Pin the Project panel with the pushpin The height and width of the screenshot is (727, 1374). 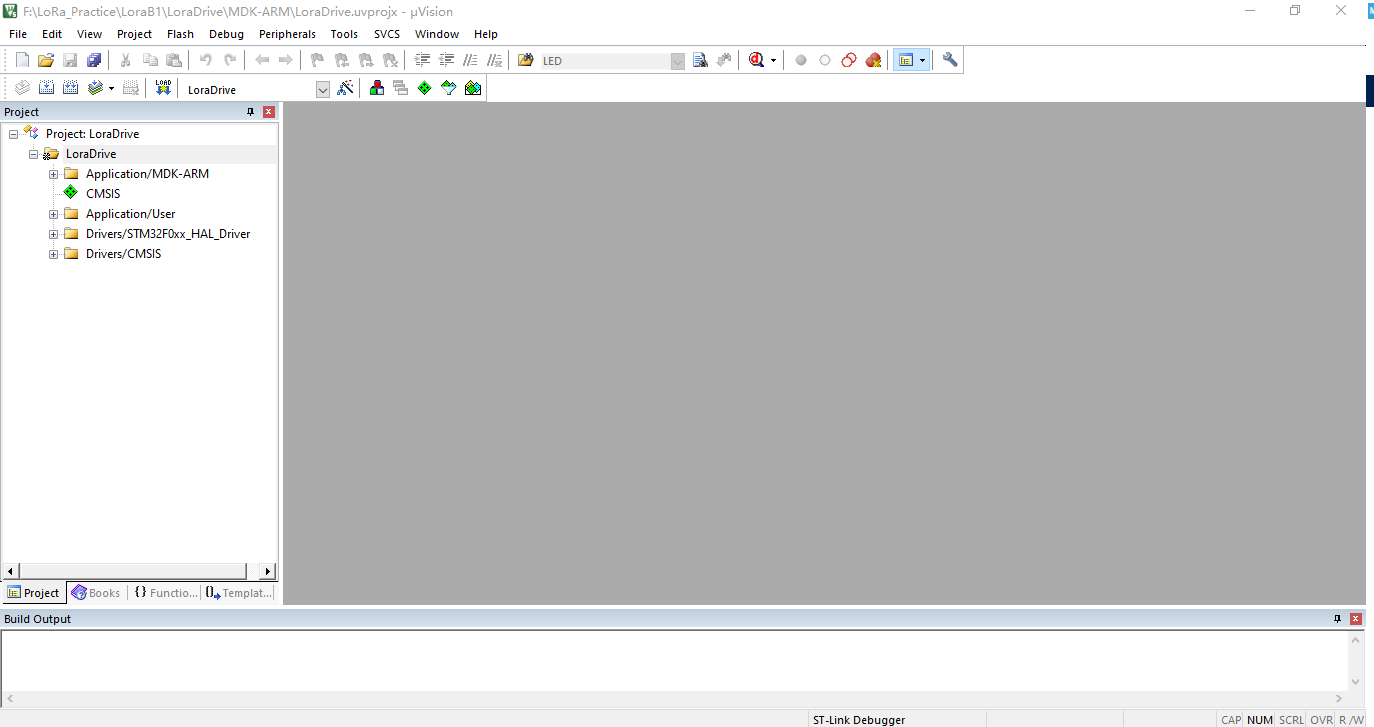[251, 112]
